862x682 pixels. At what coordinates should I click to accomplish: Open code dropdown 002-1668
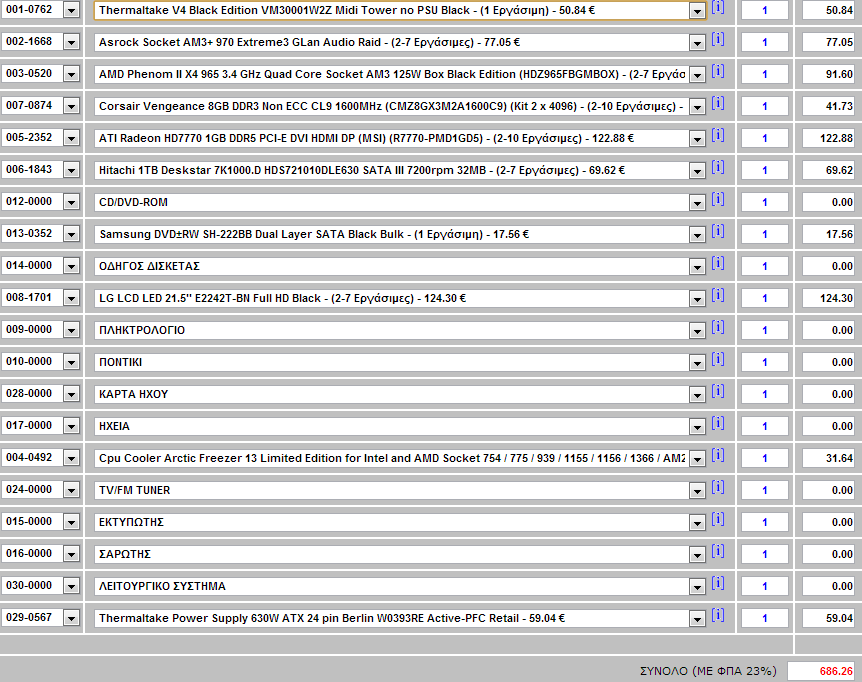pyautogui.click(x=71, y=42)
